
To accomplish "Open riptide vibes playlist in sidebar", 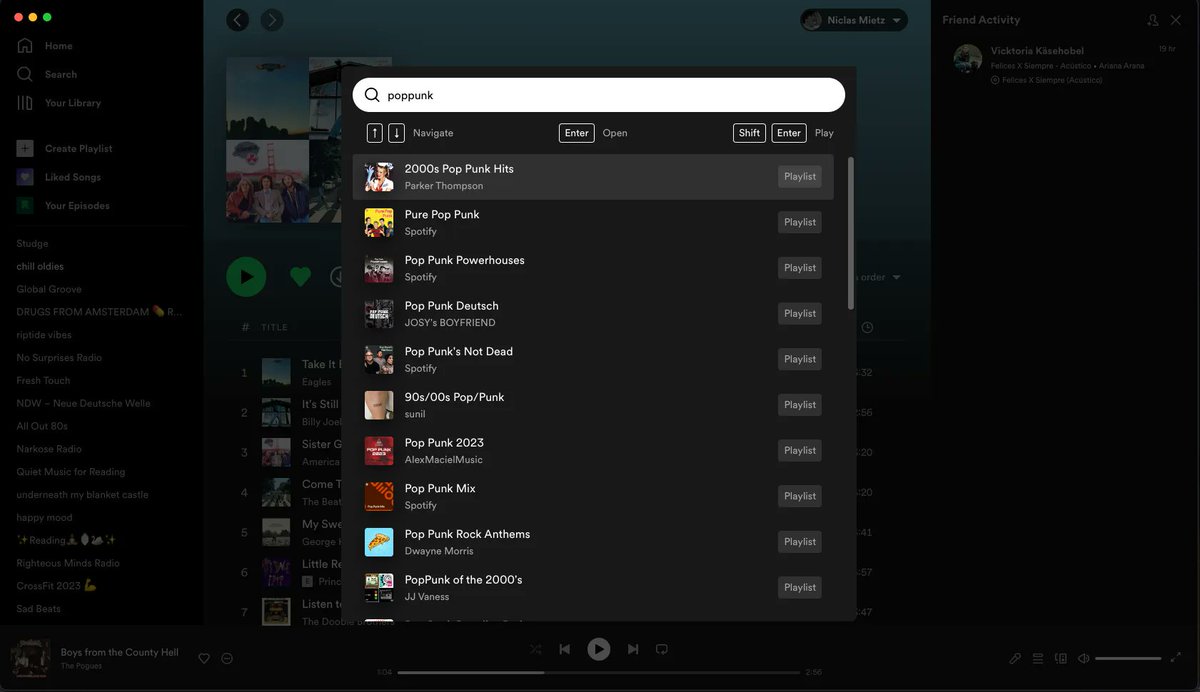I will pyautogui.click(x=44, y=335).
